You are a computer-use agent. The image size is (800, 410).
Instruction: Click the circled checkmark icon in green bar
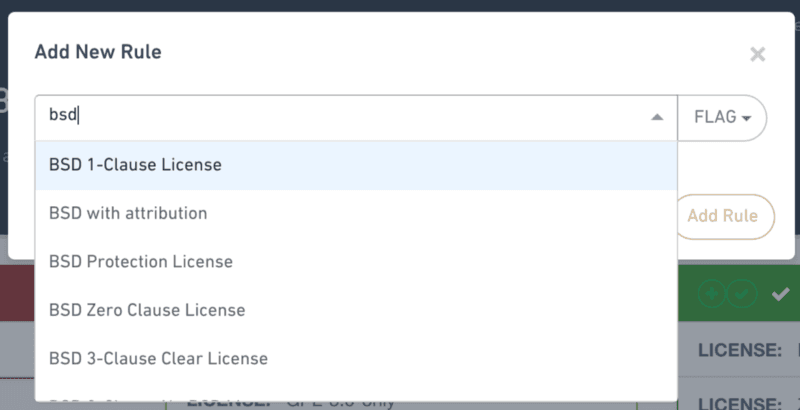(741, 293)
